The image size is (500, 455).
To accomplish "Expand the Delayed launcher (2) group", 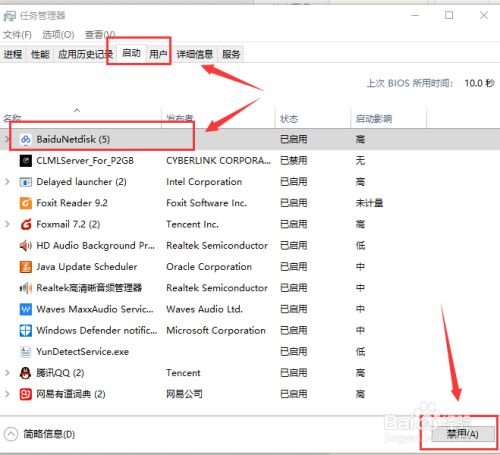I will point(7,182).
